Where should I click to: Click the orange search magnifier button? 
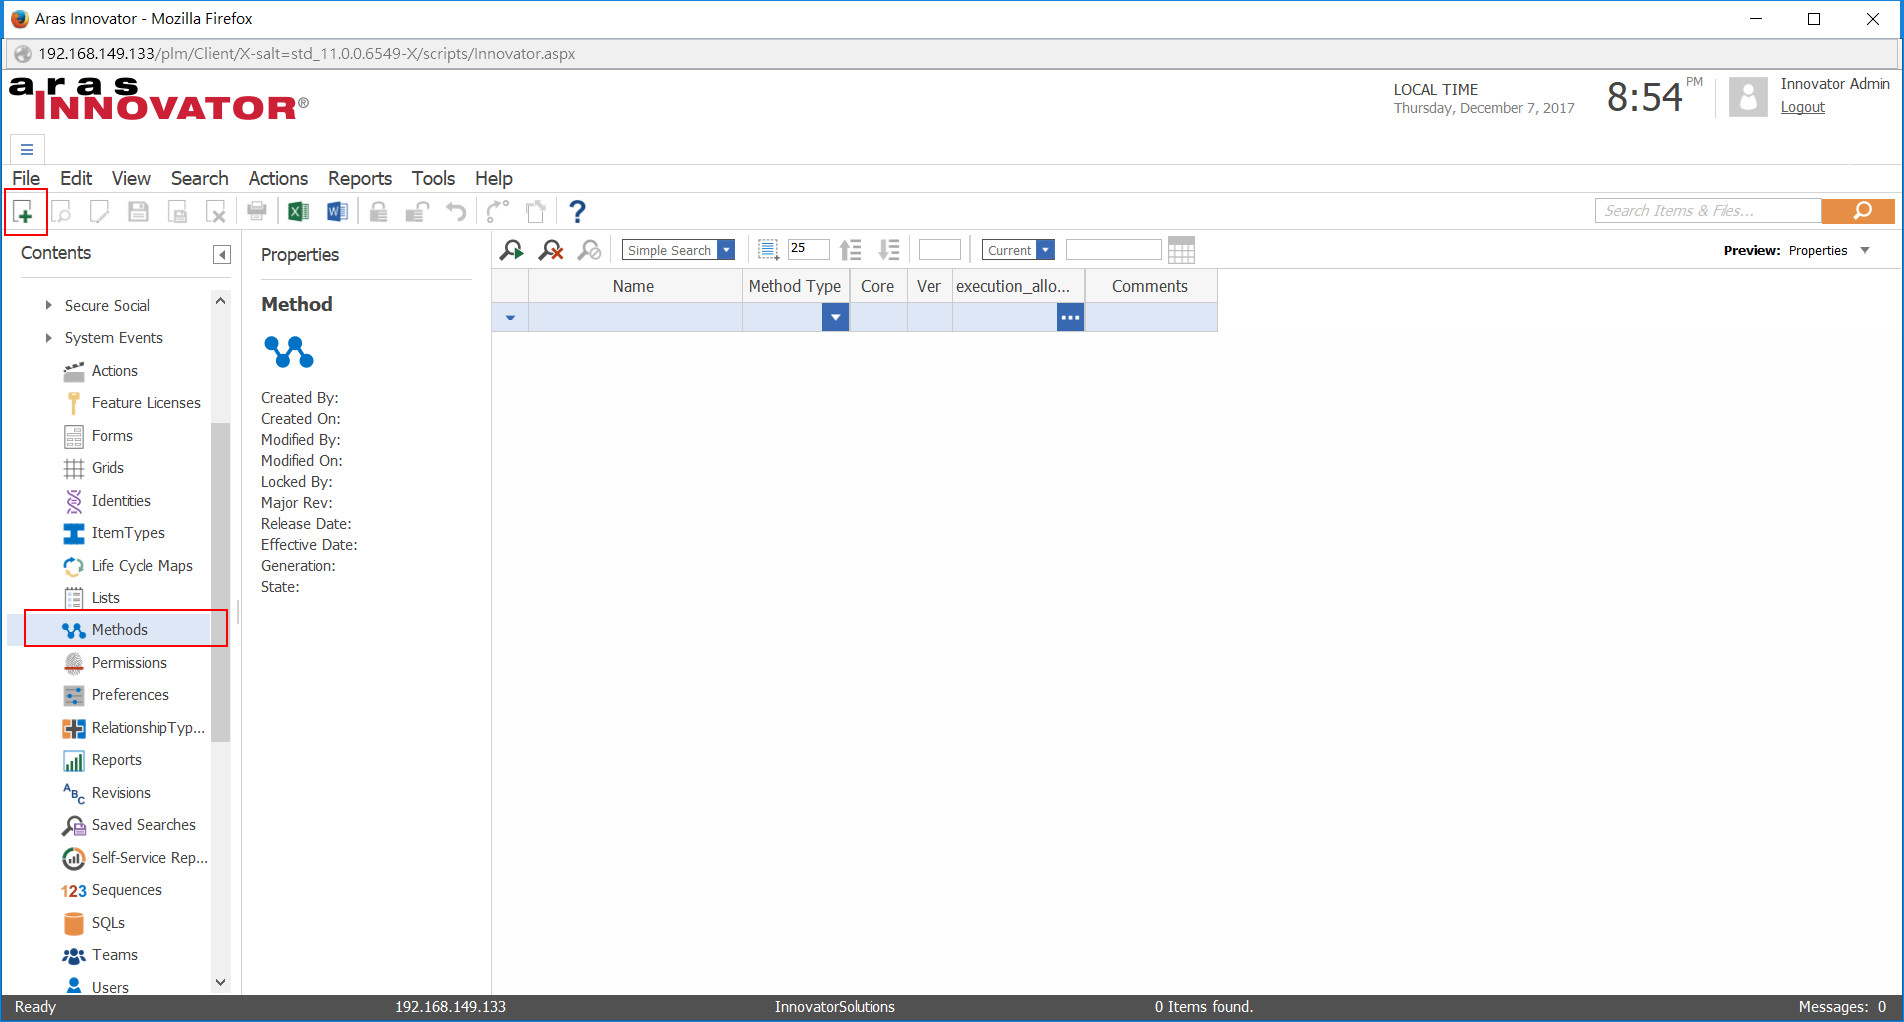pyautogui.click(x=1858, y=211)
